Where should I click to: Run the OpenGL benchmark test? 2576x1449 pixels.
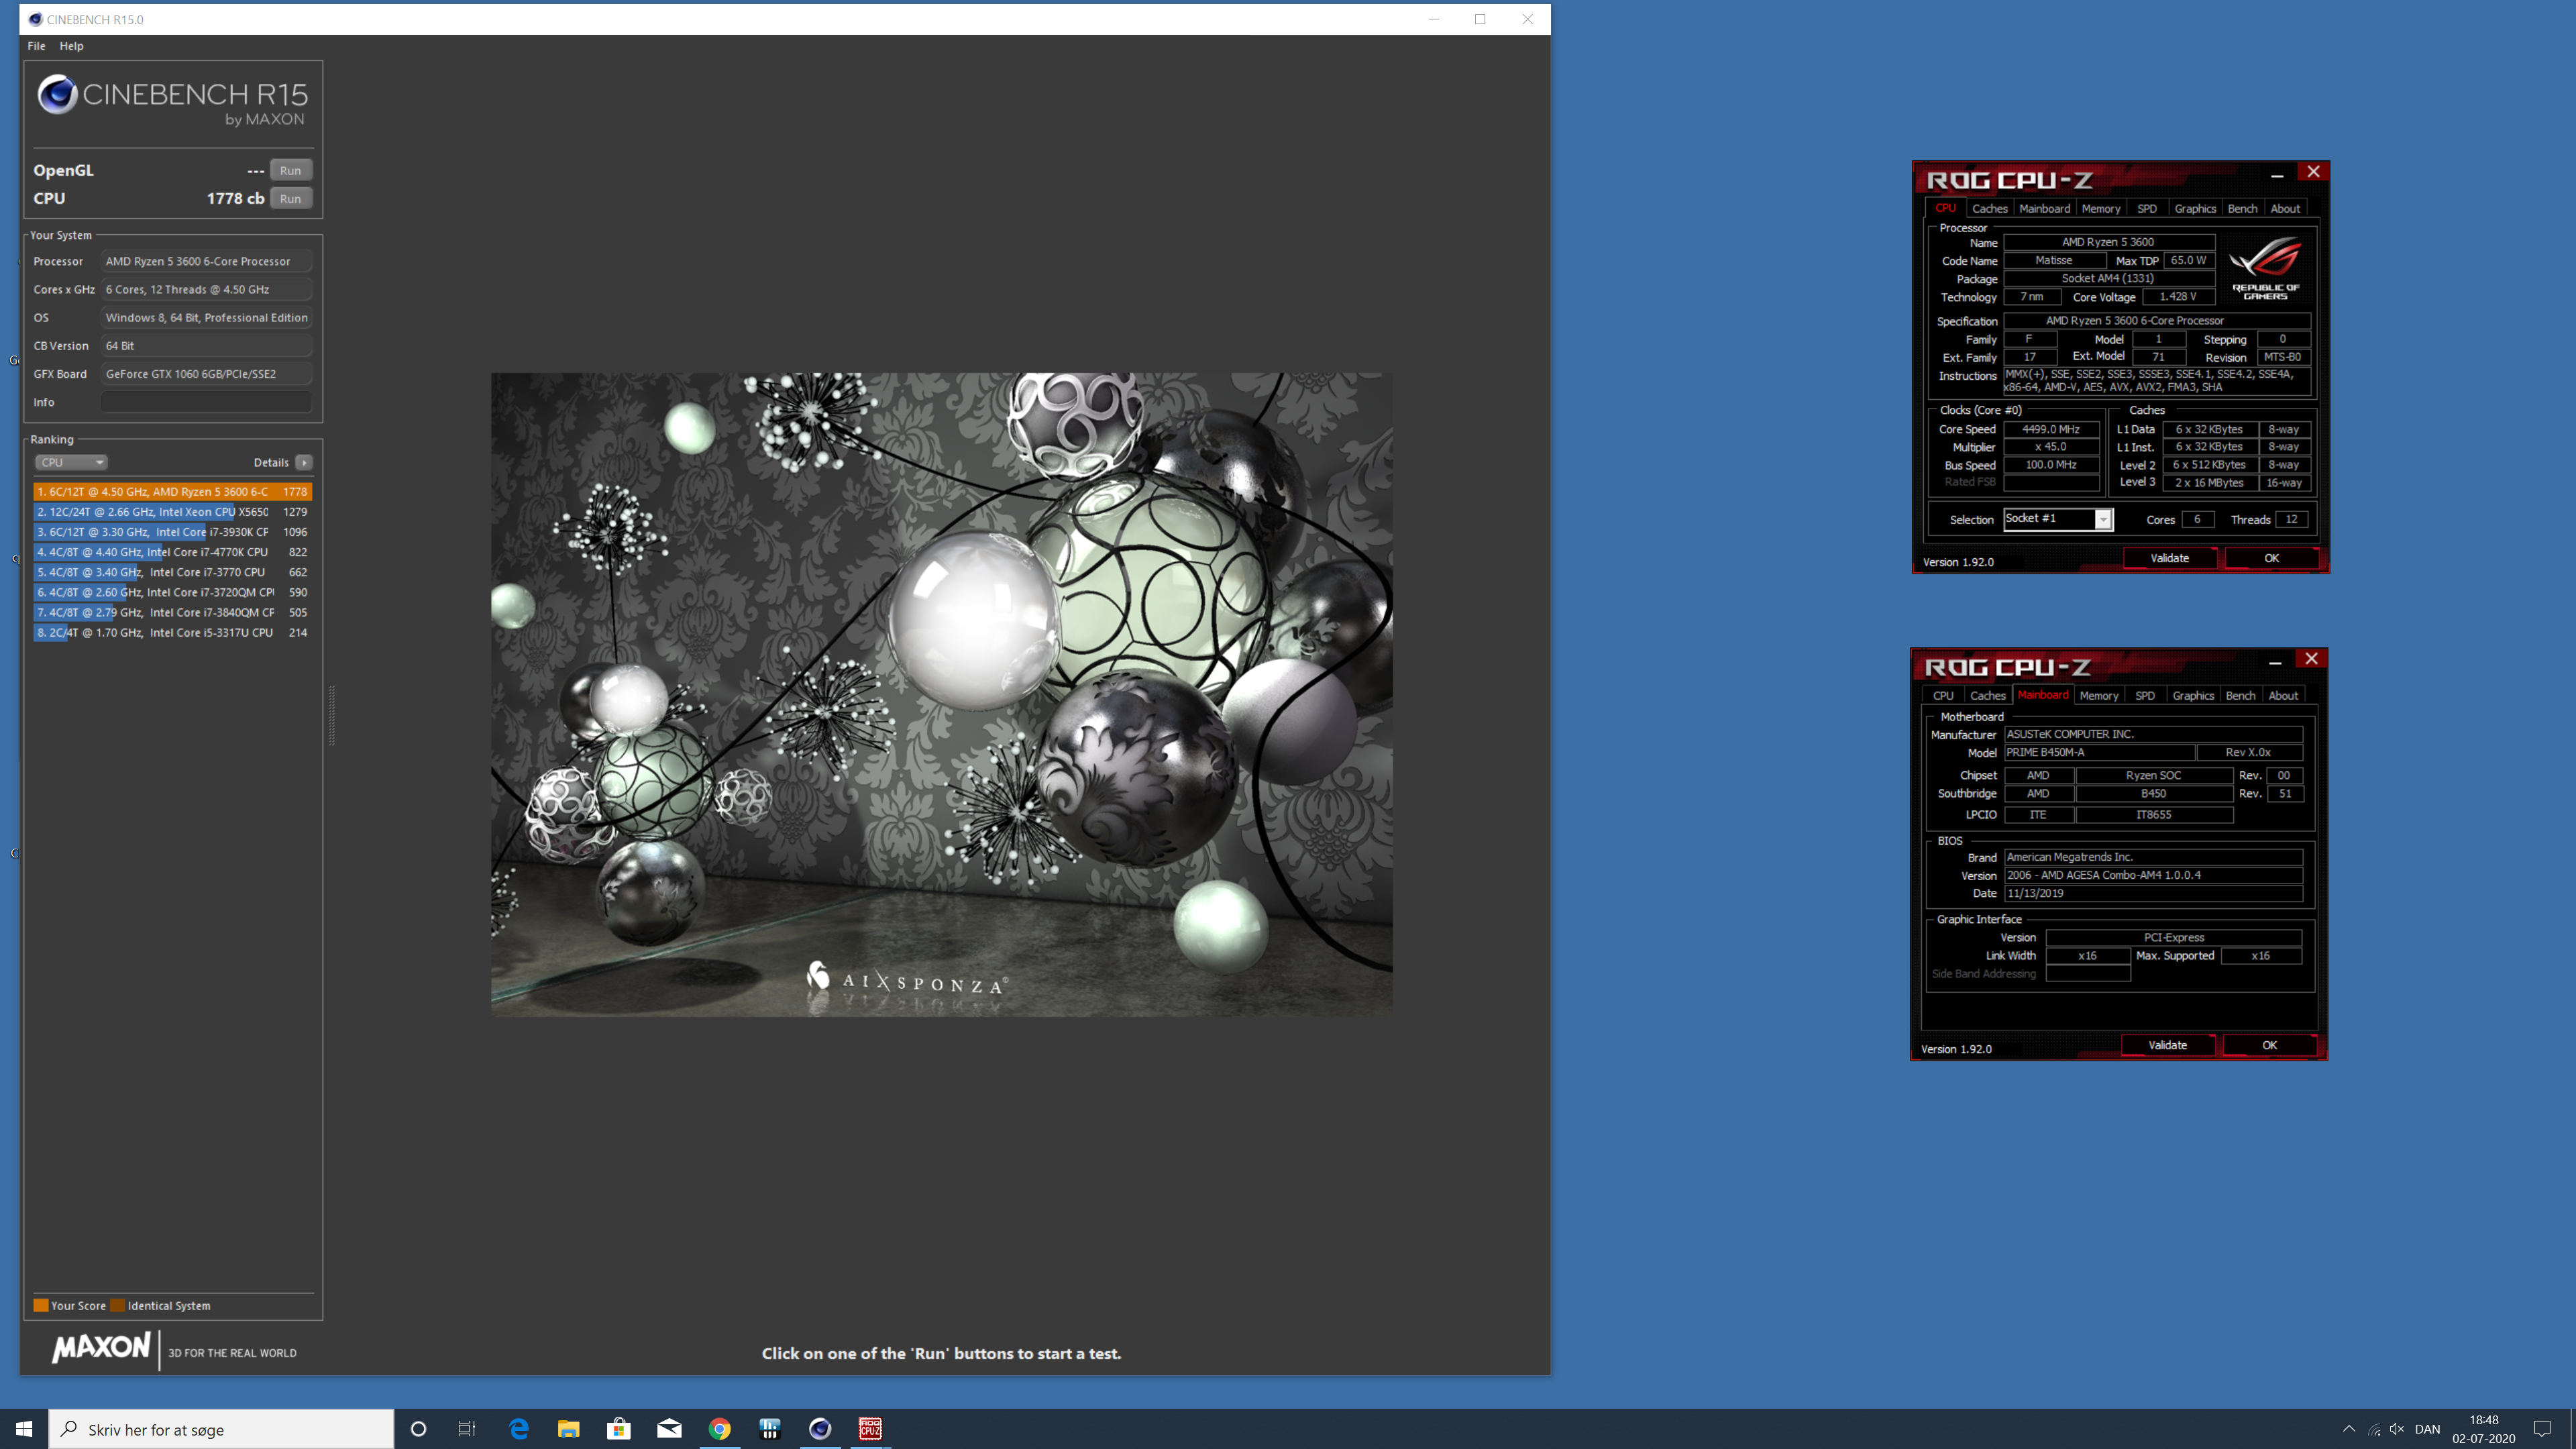point(290,170)
